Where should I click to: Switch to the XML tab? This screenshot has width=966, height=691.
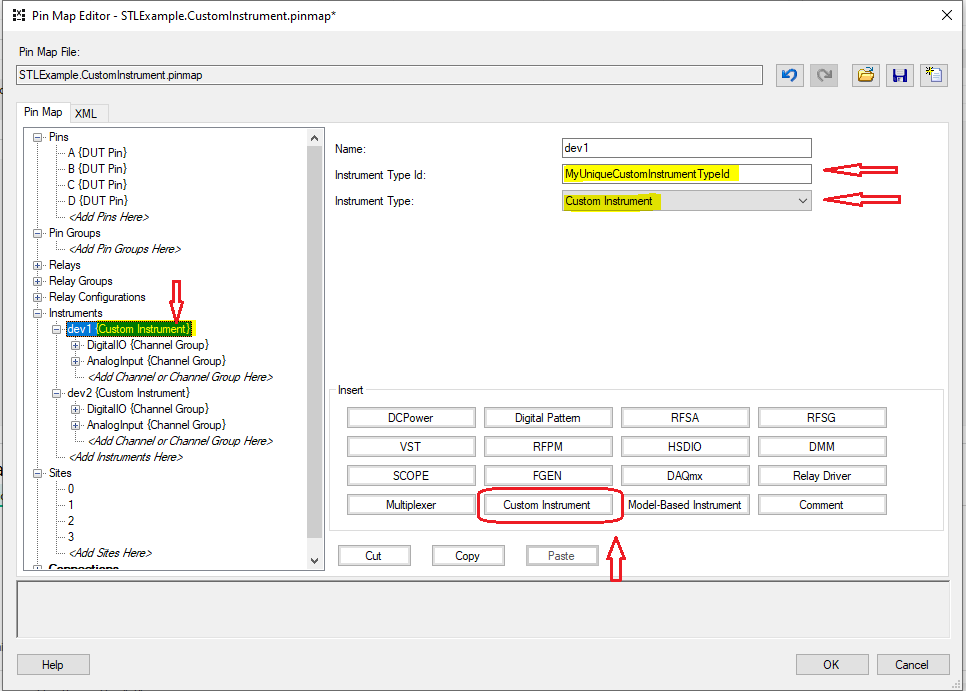click(x=86, y=114)
